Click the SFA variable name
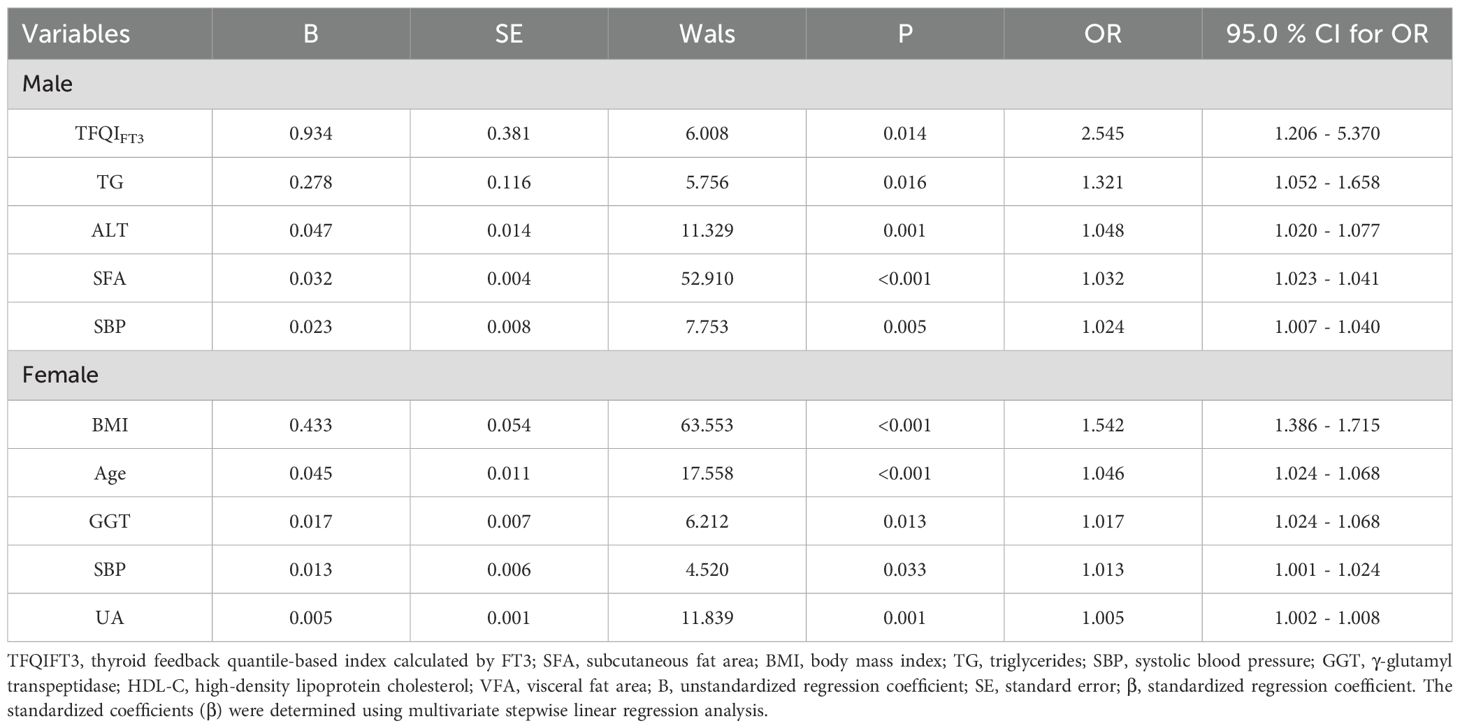1460x728 pixels. tap(110, 279)
